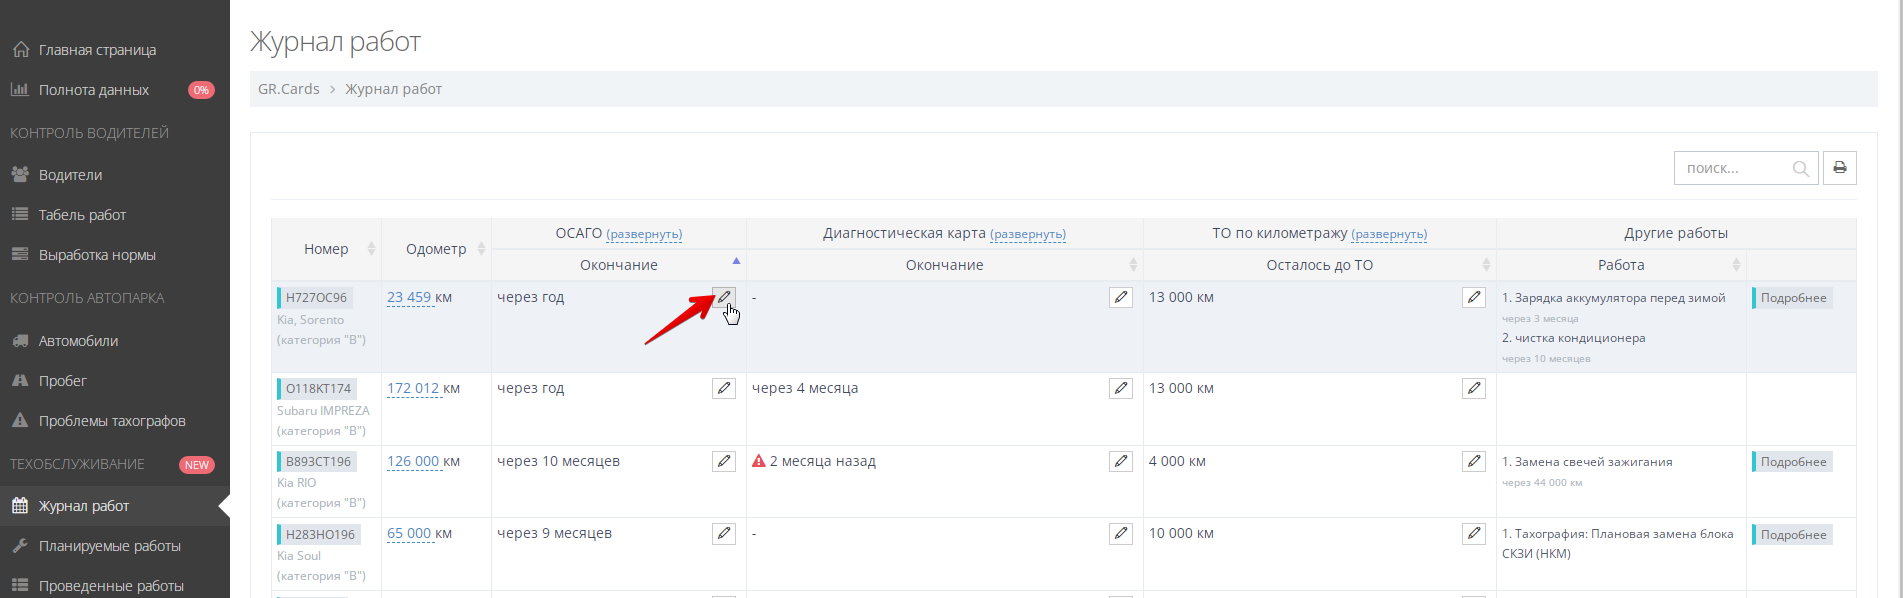Expand the ОСАГО column group
This screenshot has width=1903, height=598.
(643, 234)
